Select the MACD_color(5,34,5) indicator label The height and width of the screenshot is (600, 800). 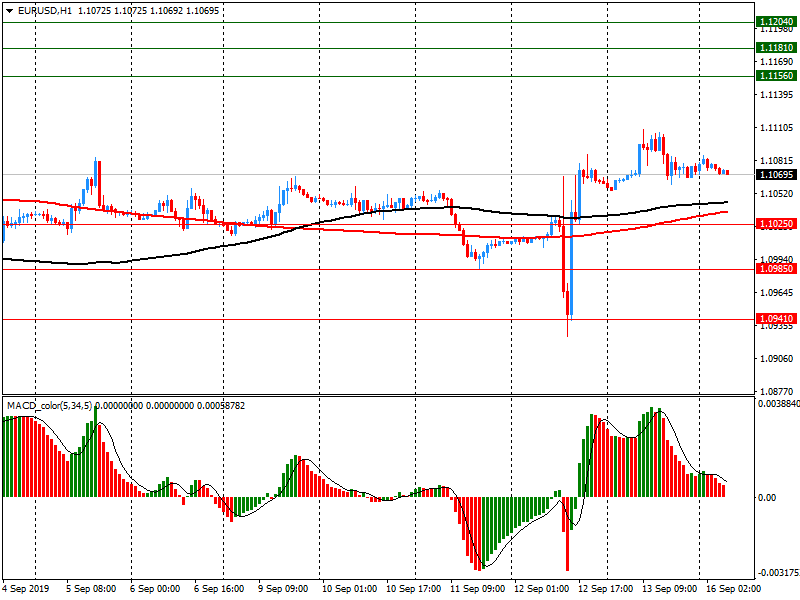(x=49, y=406)
